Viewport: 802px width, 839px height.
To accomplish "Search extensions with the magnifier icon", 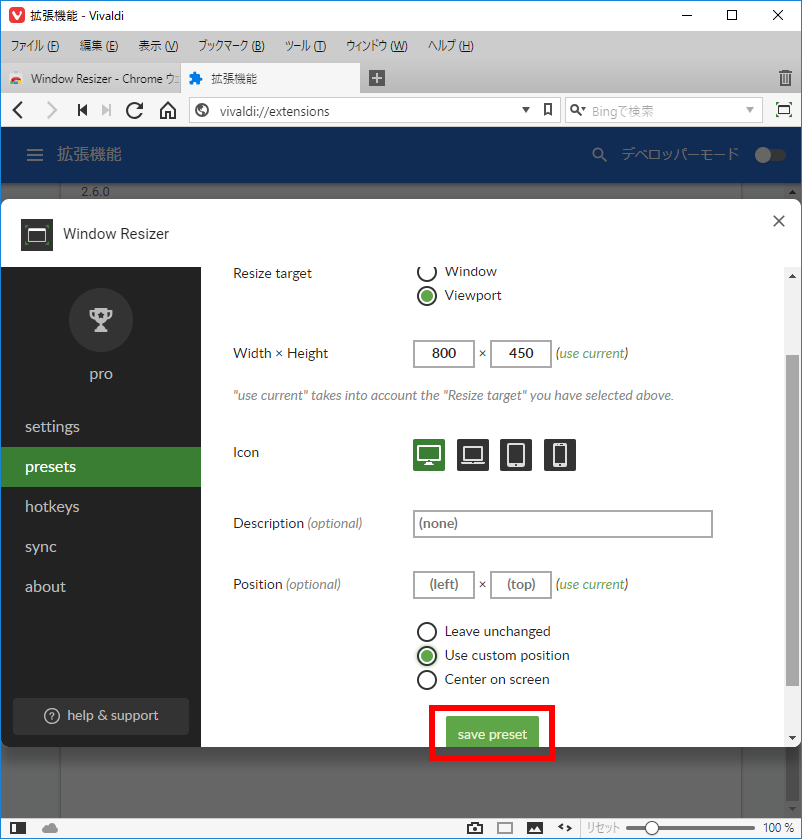I will point(599,155).
